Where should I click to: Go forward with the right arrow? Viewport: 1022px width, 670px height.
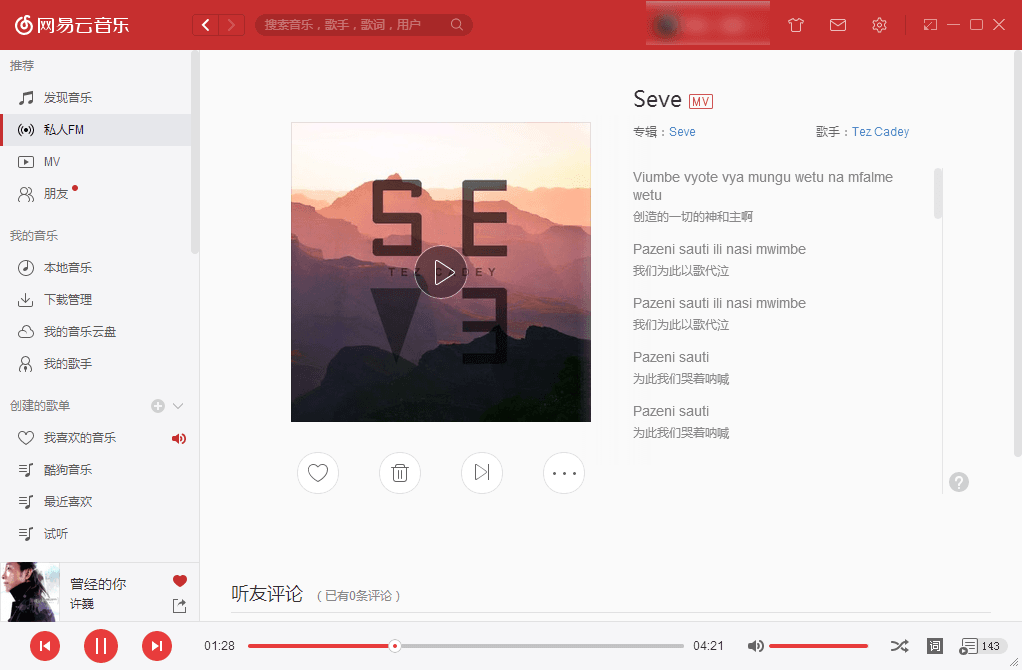[x=231, y=25]
